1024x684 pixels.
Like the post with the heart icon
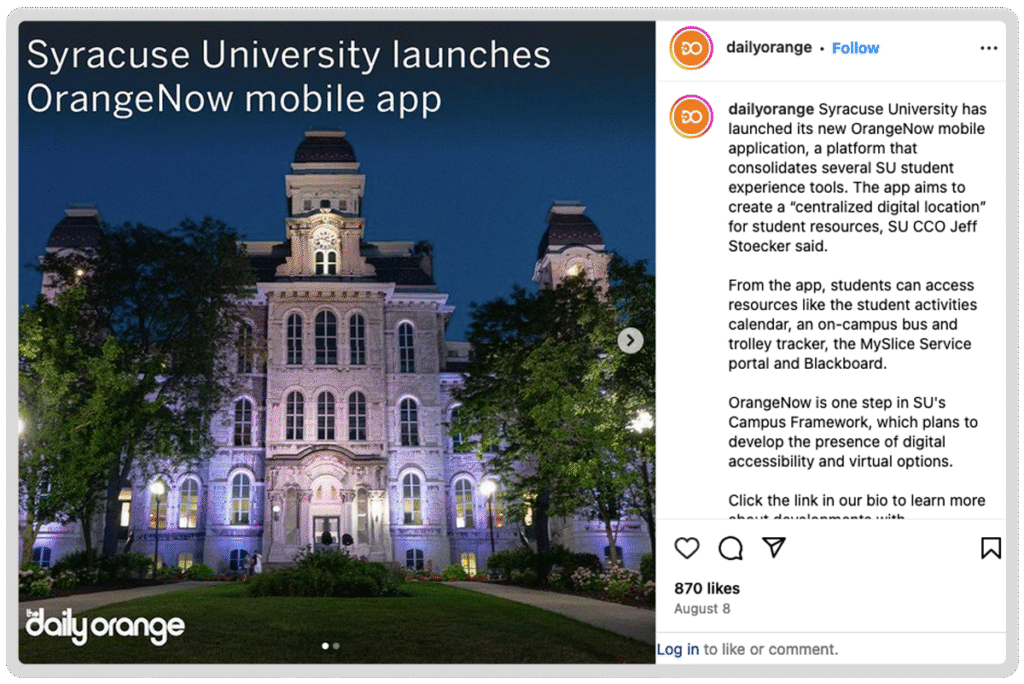click(686, 548)
